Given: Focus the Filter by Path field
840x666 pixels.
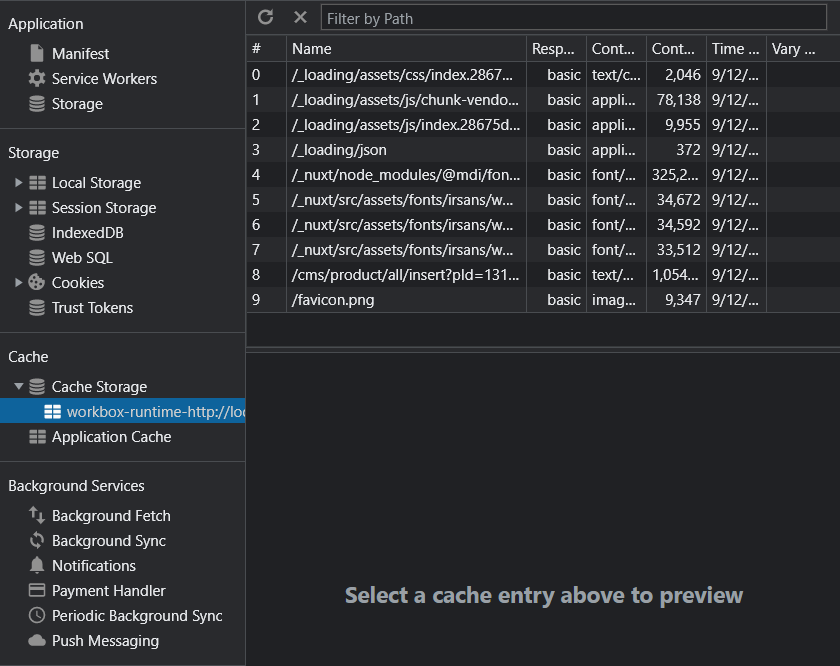Looking at the screenshot, I should click(573, 18).
